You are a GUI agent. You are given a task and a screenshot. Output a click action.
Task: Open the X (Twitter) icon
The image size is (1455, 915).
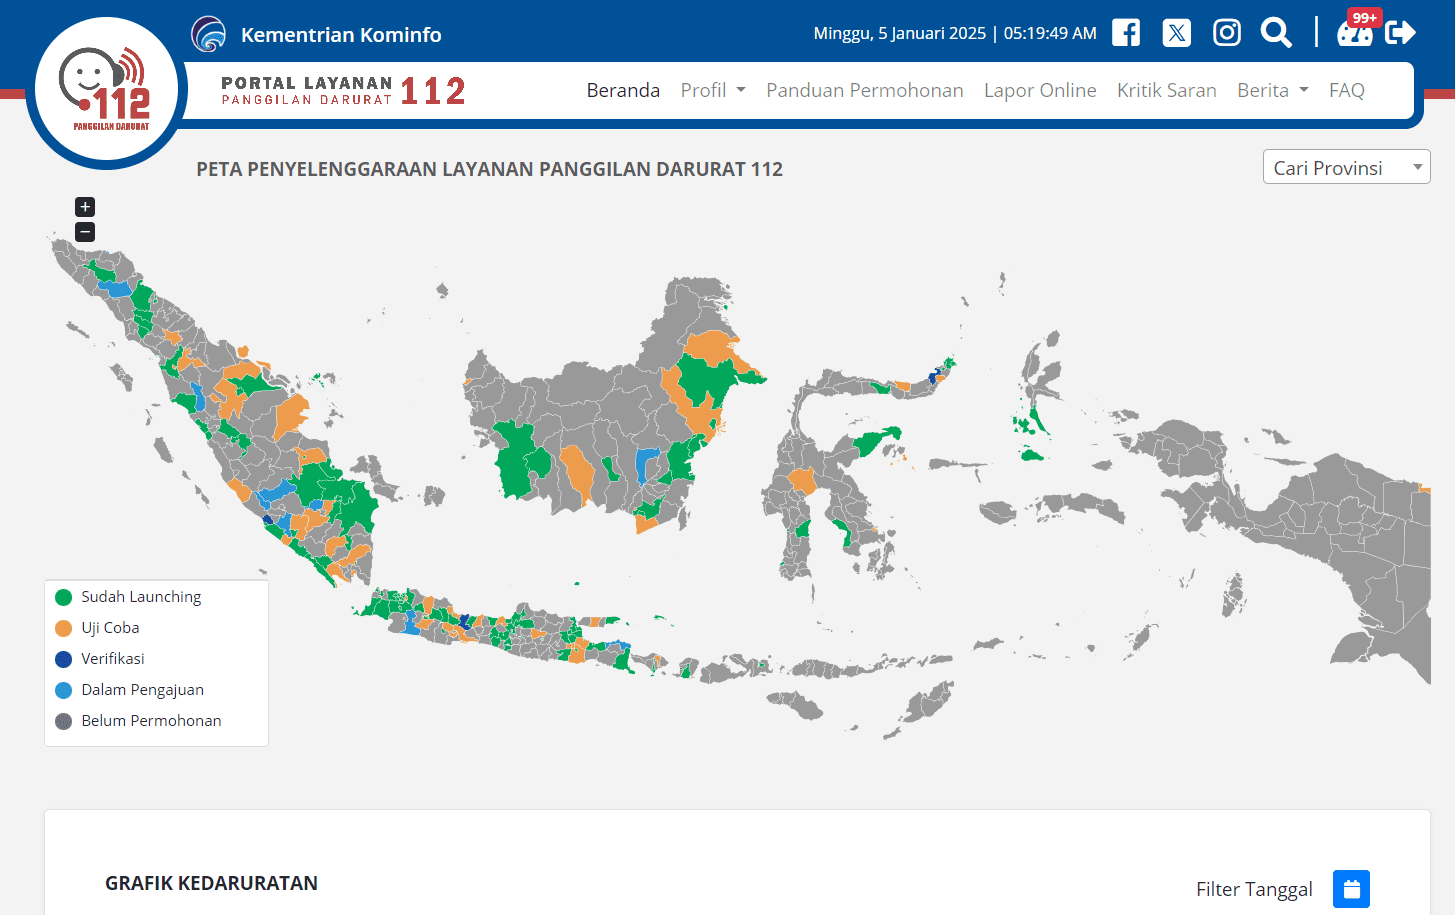point(1176,33)
